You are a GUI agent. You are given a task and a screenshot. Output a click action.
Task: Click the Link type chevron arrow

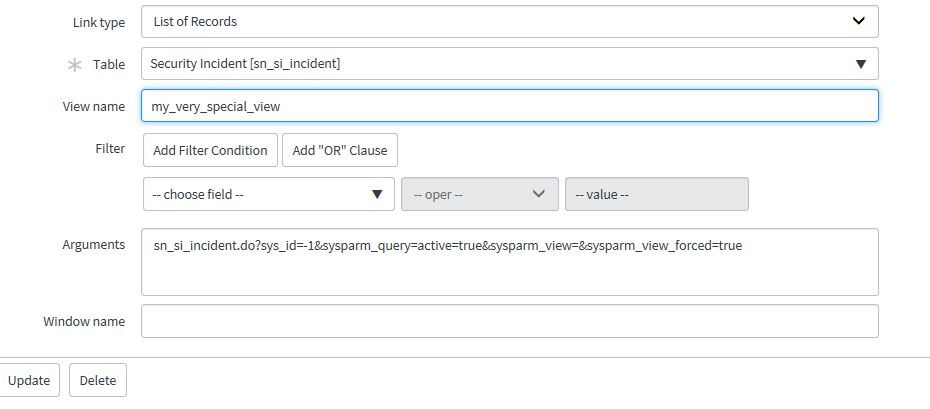(x=858, y=21)
